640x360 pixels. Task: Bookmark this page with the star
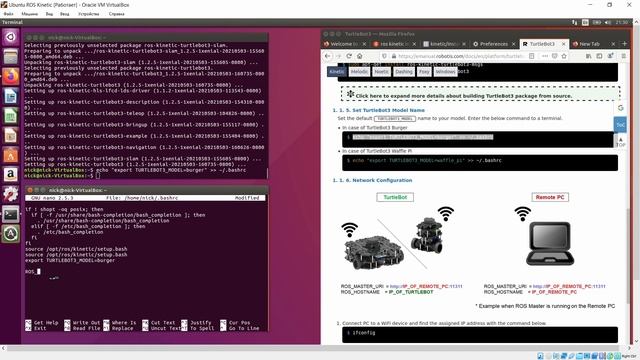[x=564, y=56]
